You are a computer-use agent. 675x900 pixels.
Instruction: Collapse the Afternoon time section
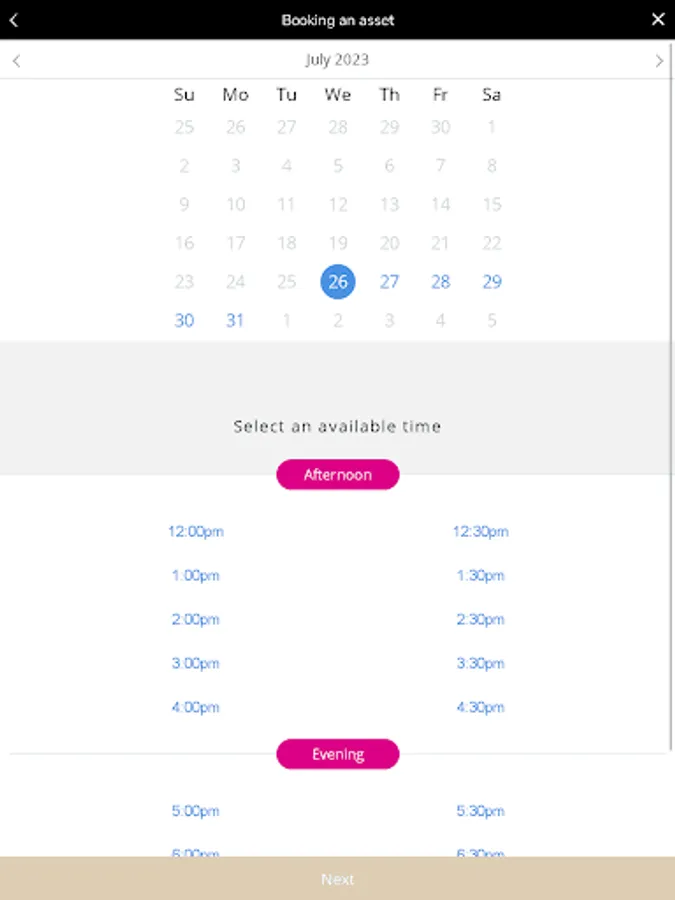(x=338, y=475)
